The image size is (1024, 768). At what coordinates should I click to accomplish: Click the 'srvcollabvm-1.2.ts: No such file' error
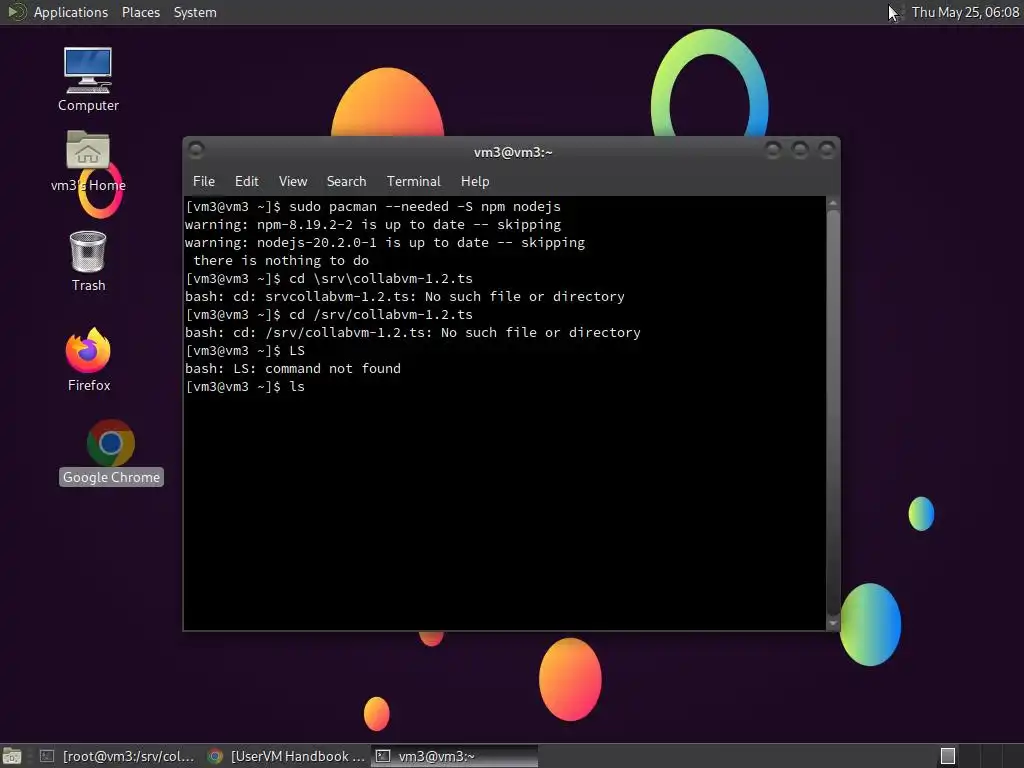point(405,296)
